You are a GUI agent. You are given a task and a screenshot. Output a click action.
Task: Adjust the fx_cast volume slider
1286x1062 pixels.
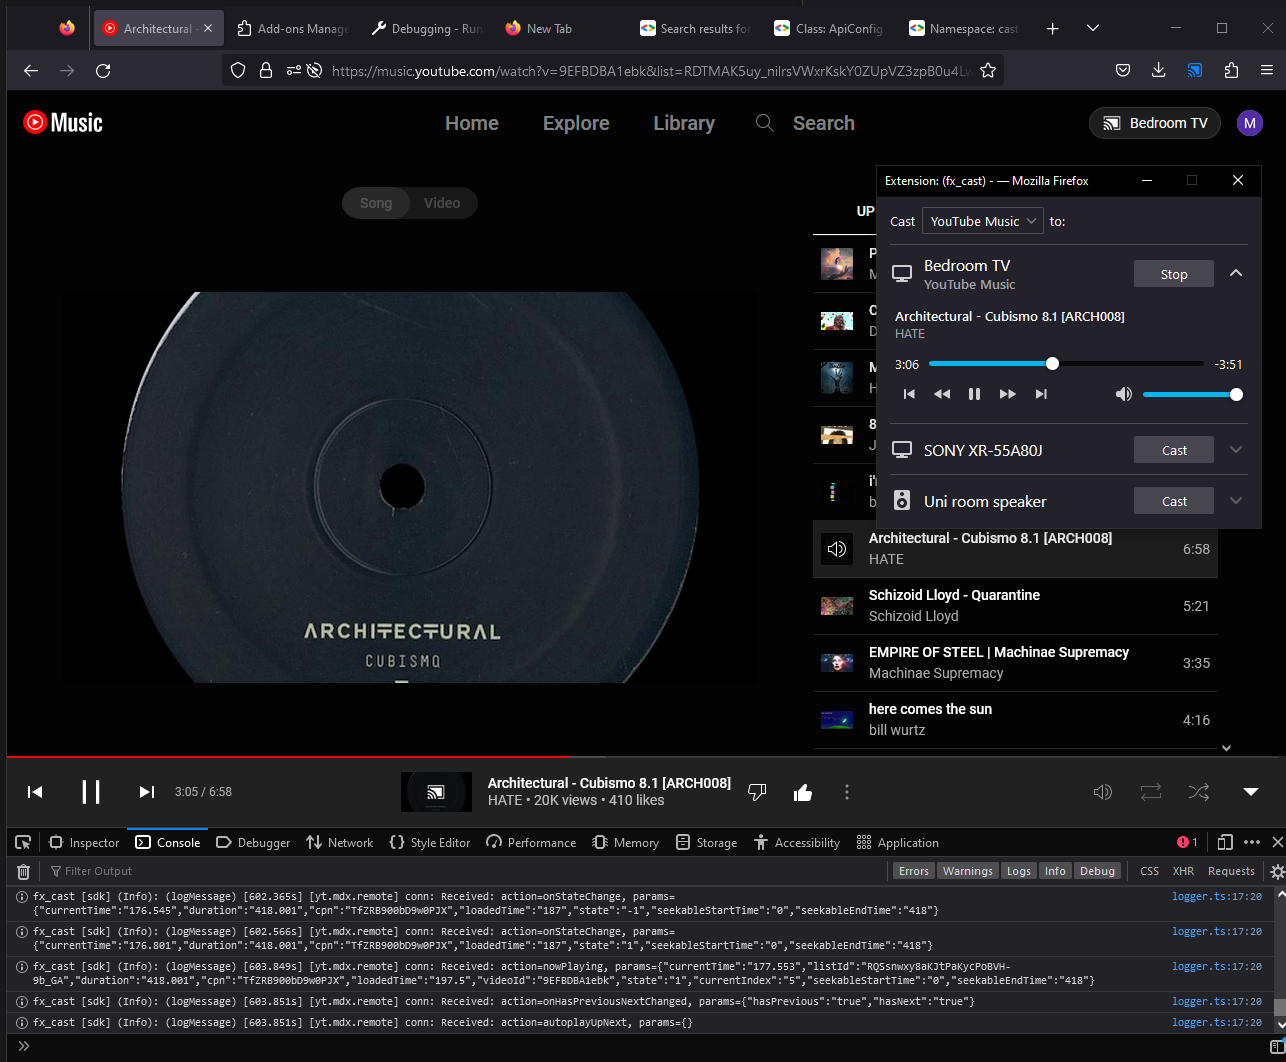pyautogui.click(x=1192, y=394)
